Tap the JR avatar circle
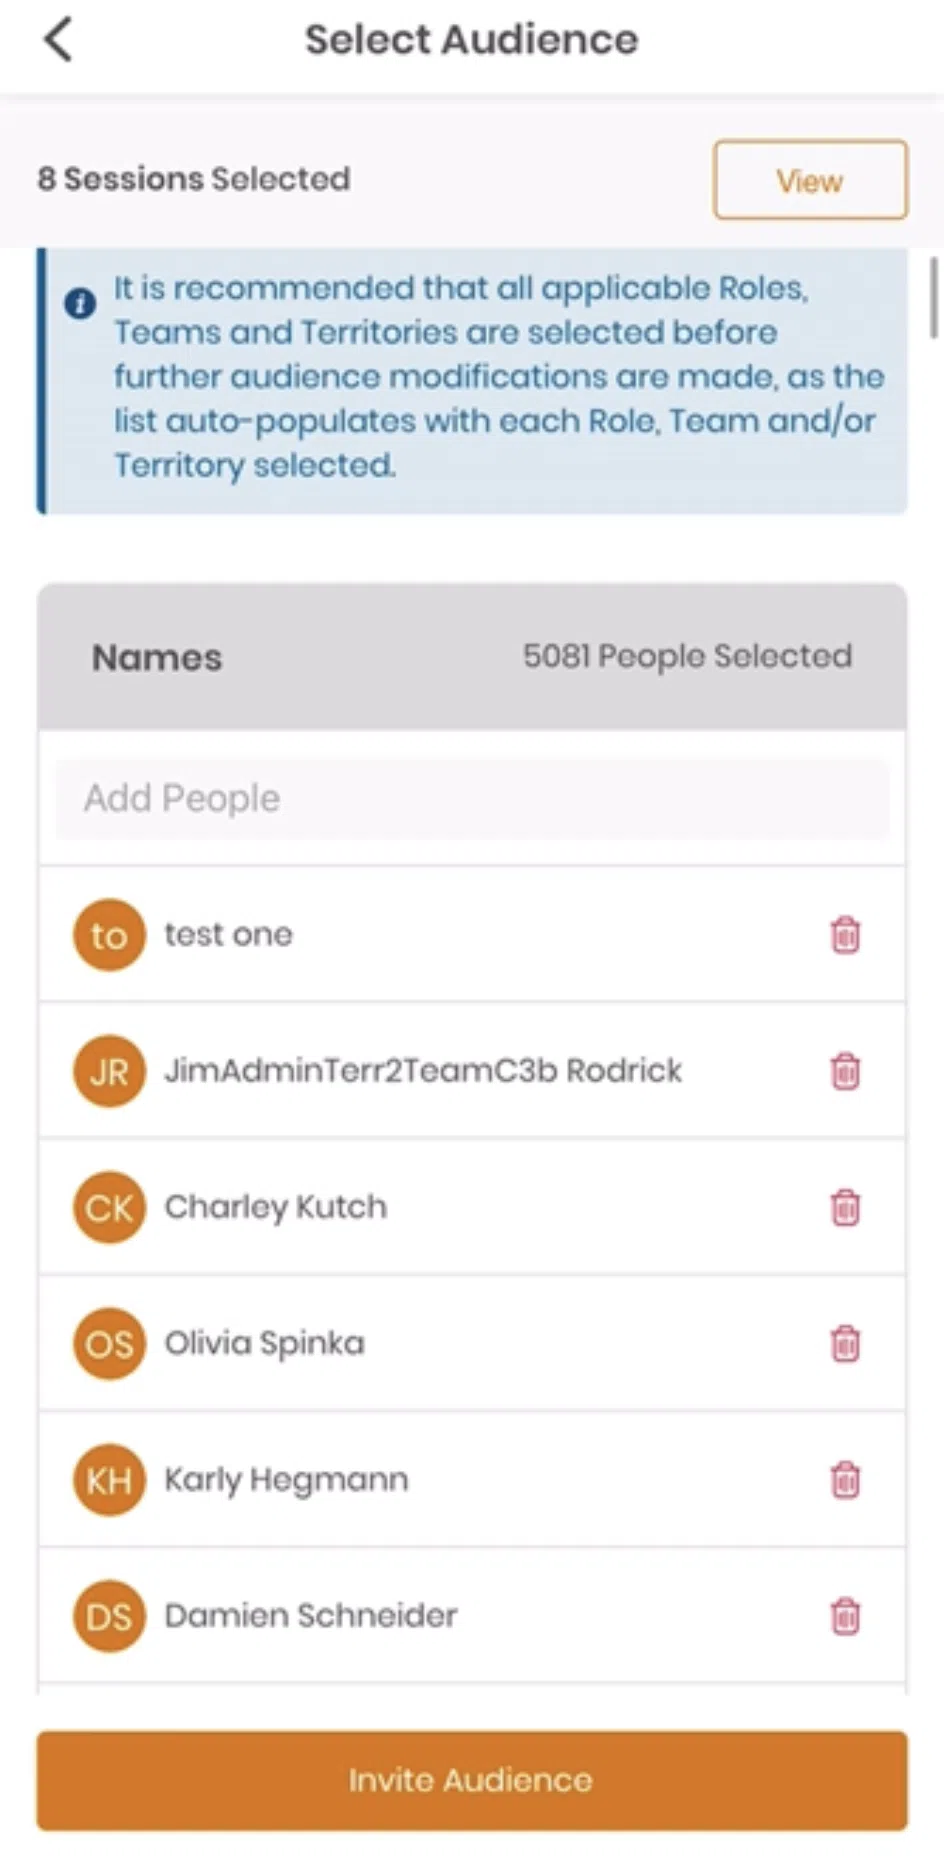Viewport: 944px width, 1866px height. (109, 1071)
